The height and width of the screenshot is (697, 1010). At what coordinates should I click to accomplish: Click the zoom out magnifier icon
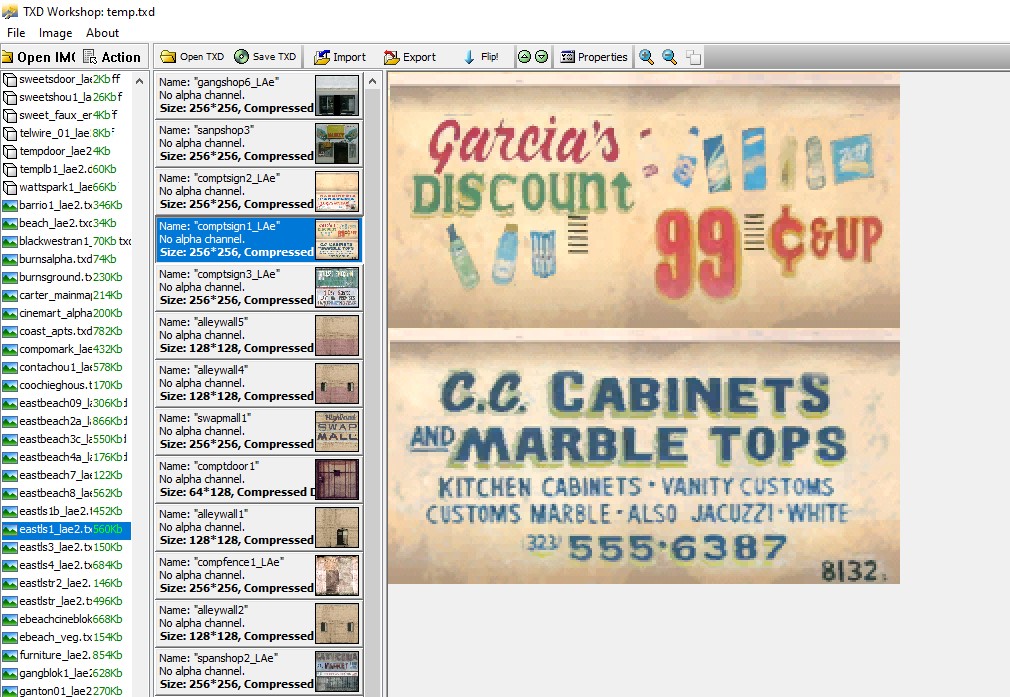(x=670, y=57)
